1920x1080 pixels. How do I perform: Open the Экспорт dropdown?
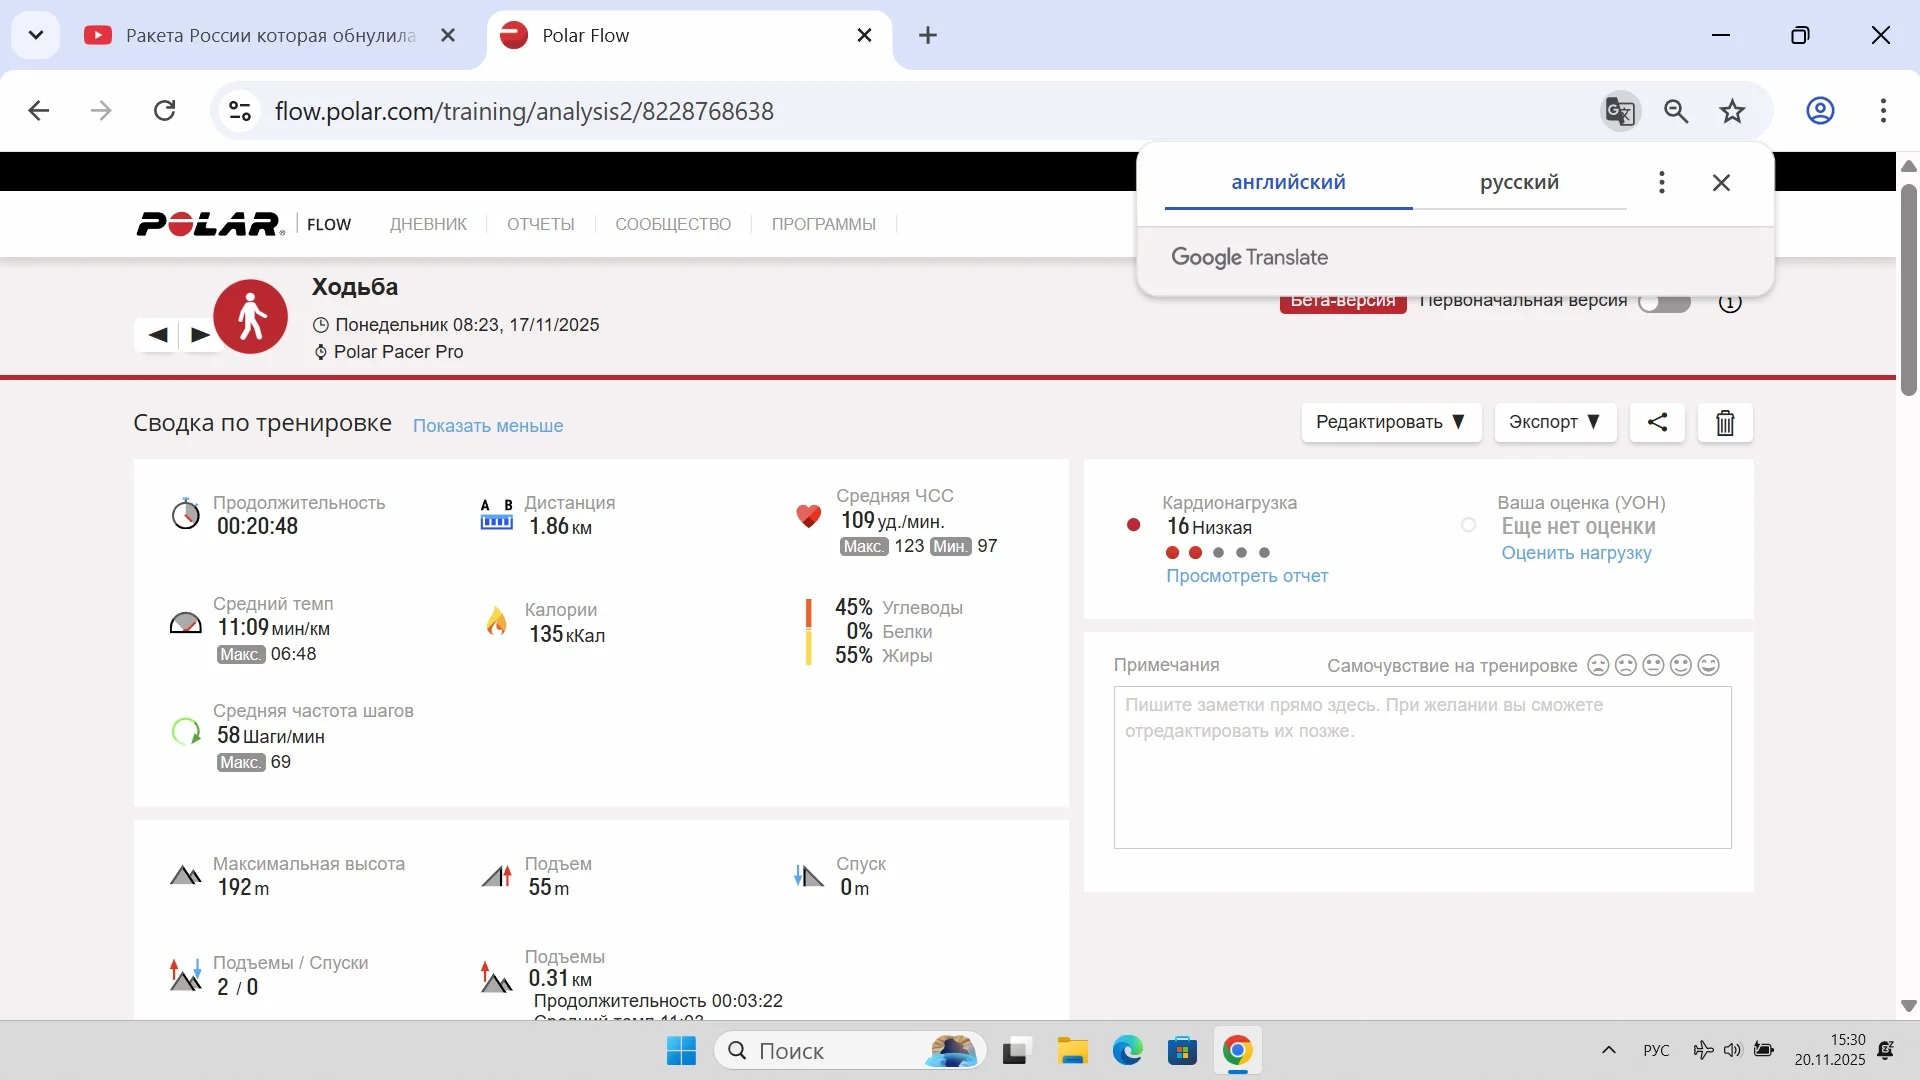click(1554, 422)
